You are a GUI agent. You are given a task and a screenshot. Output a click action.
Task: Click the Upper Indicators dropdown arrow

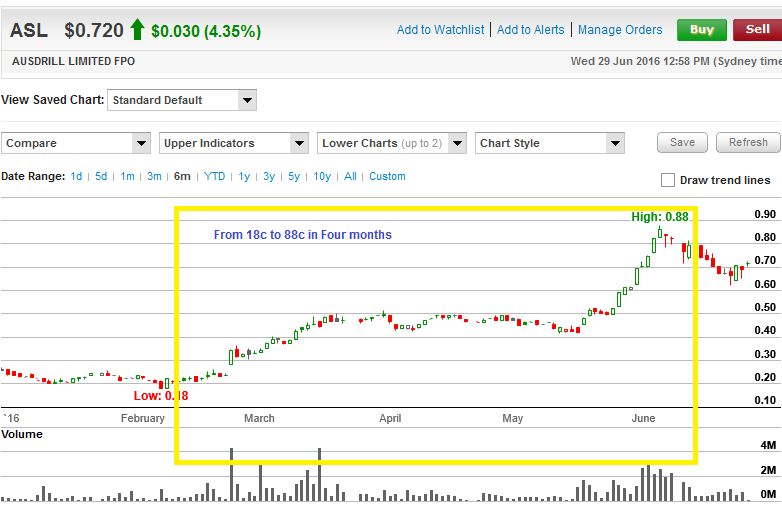click(299, 143)
